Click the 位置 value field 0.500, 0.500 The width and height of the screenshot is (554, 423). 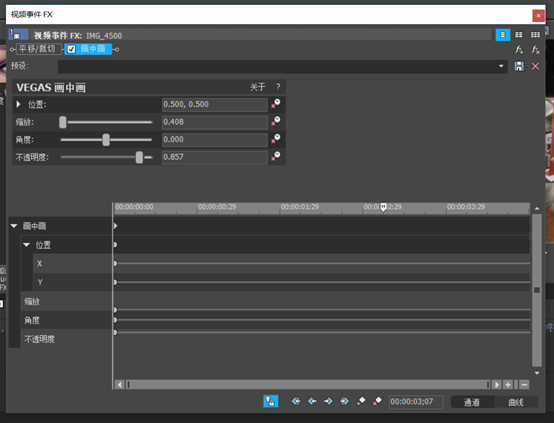pyautogui.click(x=214, y=105)
